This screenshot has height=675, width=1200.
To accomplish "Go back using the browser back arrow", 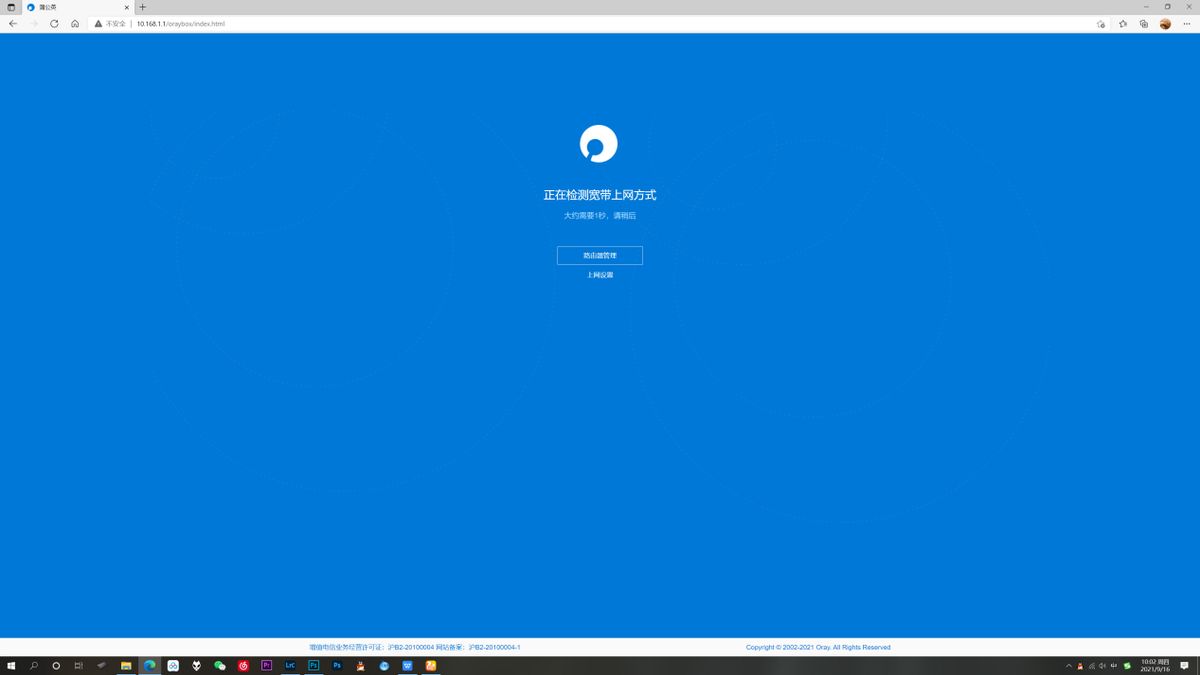I will [x=13, y=23].
